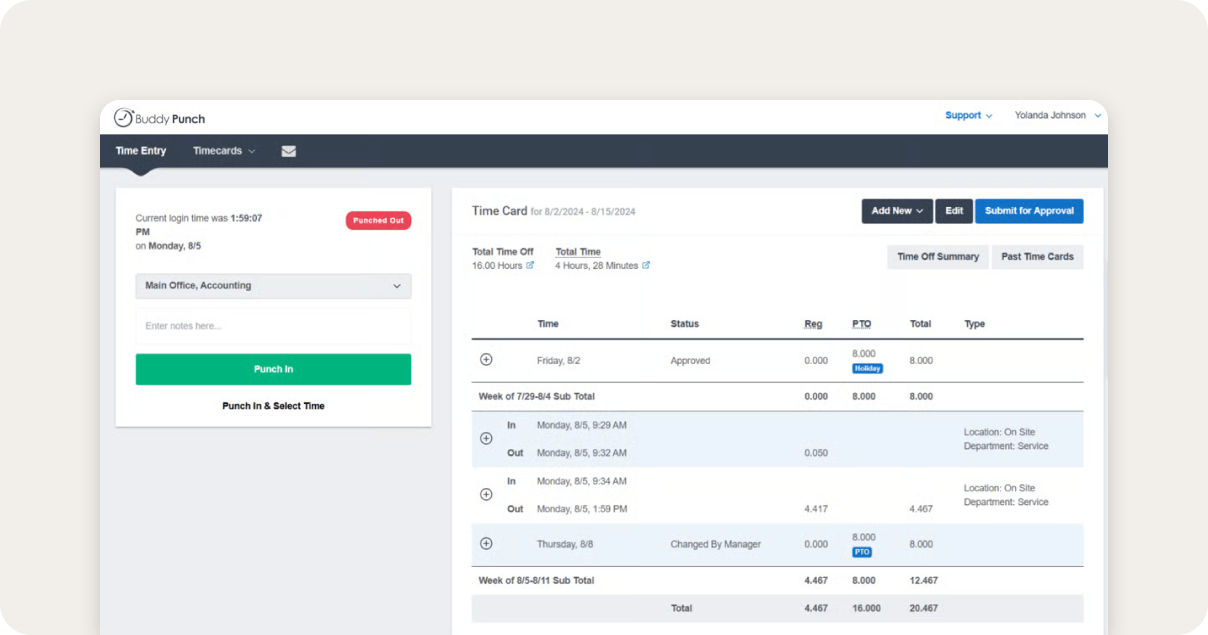Image resolution: width=1208 pixels, height=635 pixels.
Task: Click the Changed By Manager status
Action: (715, 545)
